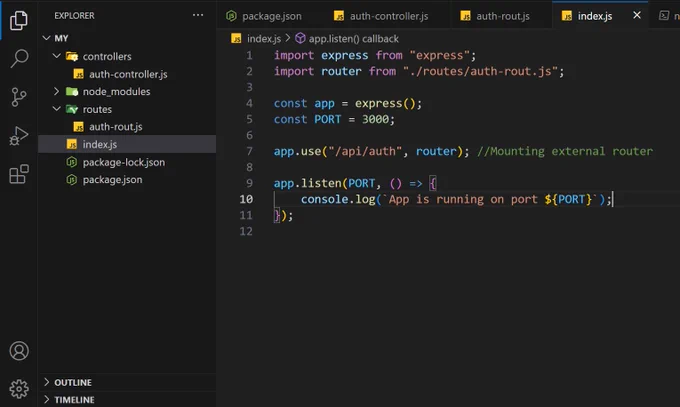Click index.js breadcrumb item

tap(264, 39)
